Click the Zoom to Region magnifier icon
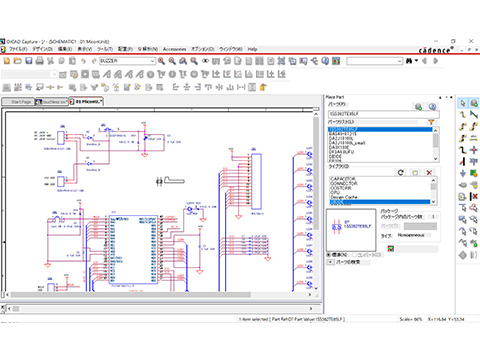 coord(183,61)
